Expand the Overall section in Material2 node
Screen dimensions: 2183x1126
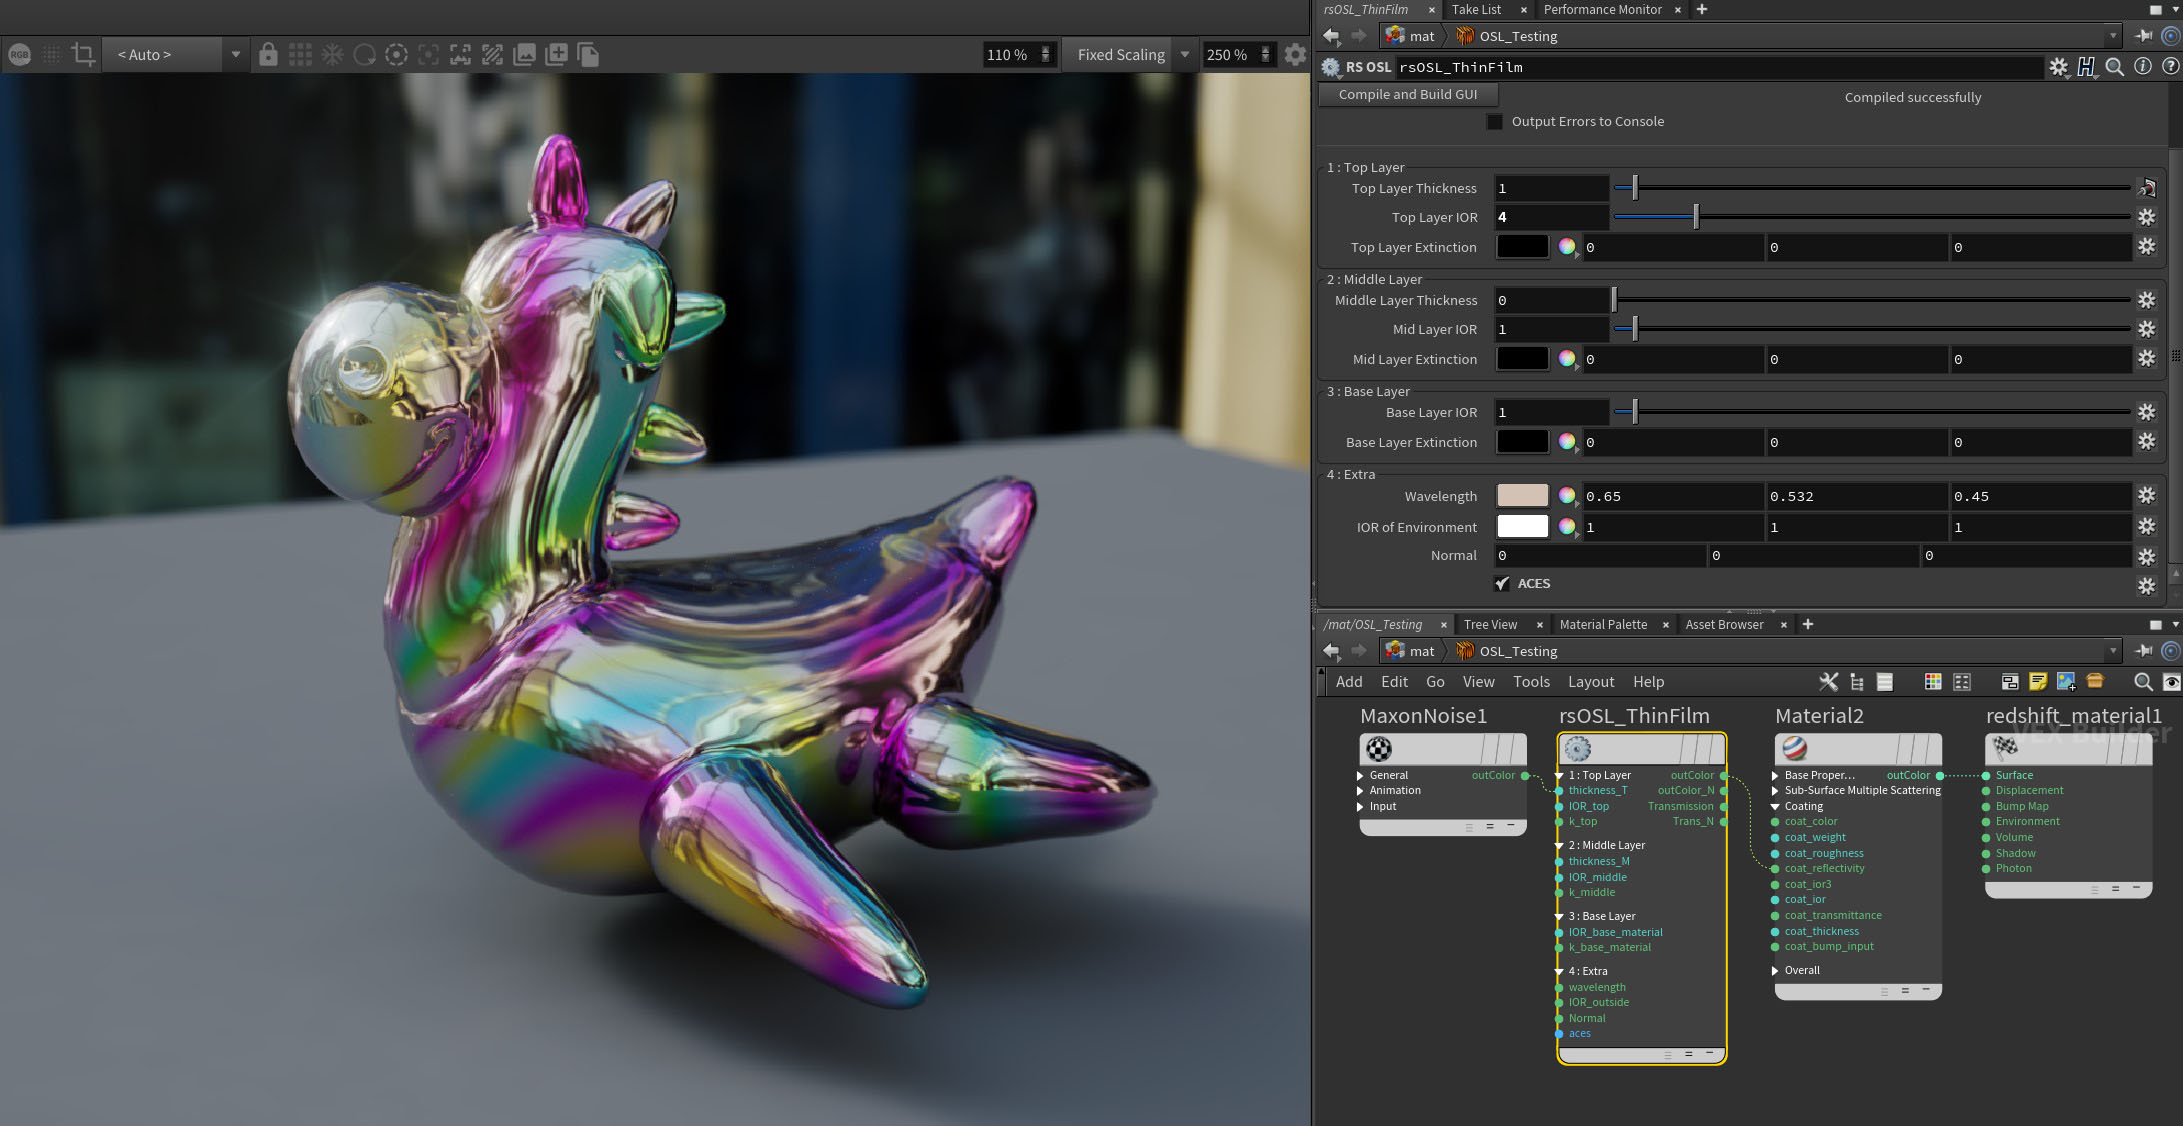tap(1776, 971)
